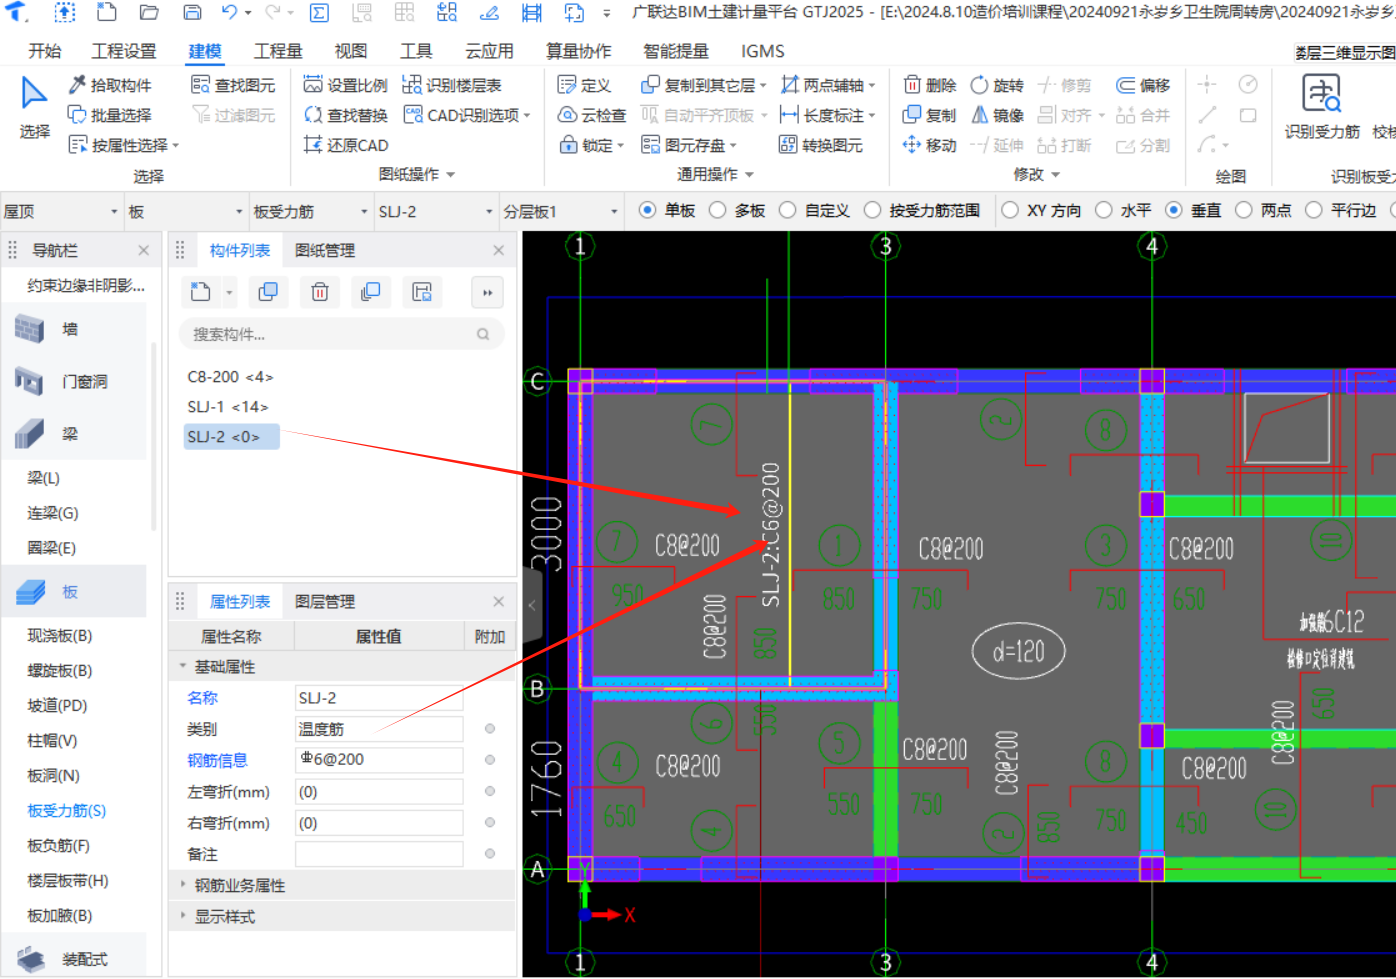Choose 批量选择 in the ribbon

(x=110, y=116)
